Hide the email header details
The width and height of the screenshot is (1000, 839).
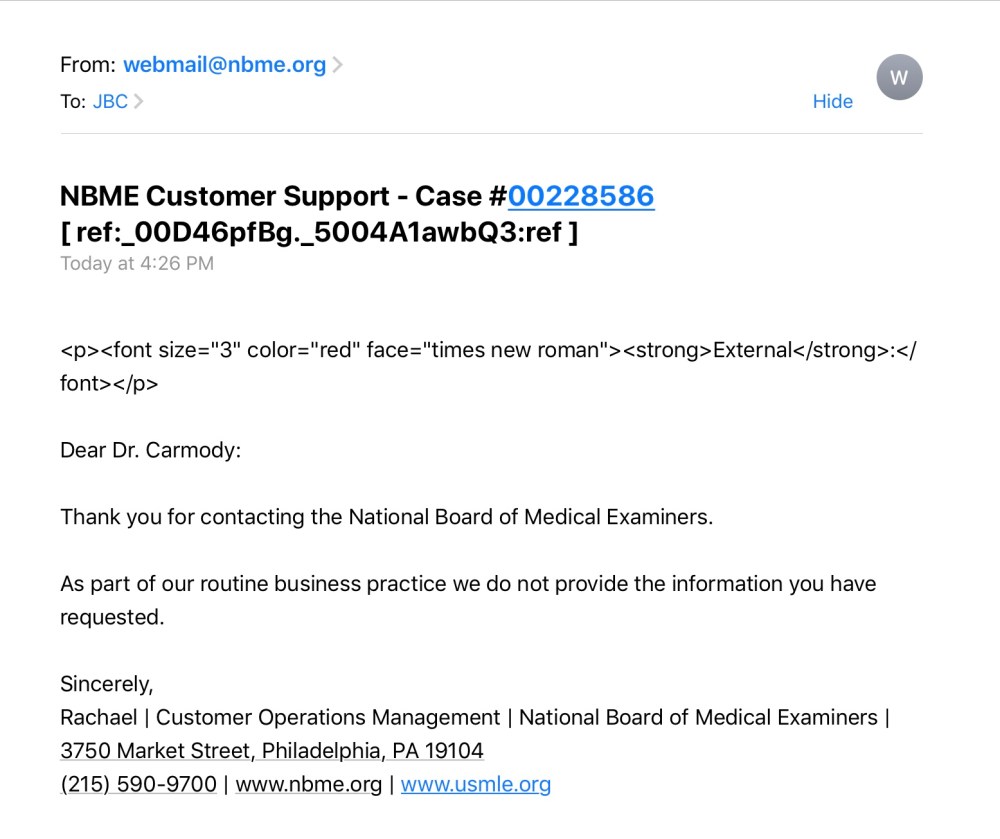[832, 101]
